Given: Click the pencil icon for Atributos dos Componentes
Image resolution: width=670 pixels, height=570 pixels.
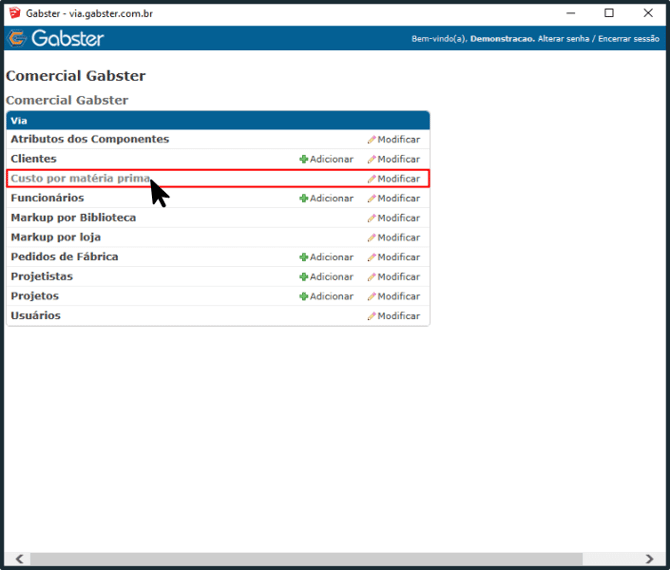Looking at the screenshot, I should 372,140.
